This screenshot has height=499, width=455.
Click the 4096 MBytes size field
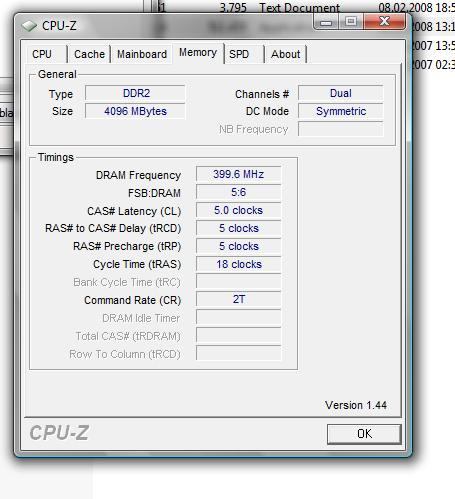135,111
